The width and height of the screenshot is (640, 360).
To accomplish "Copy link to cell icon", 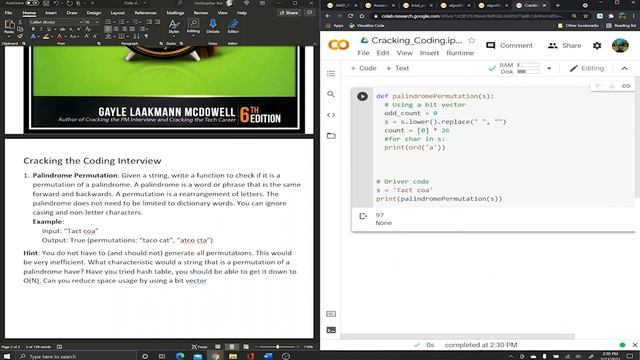I will point(626,86).
